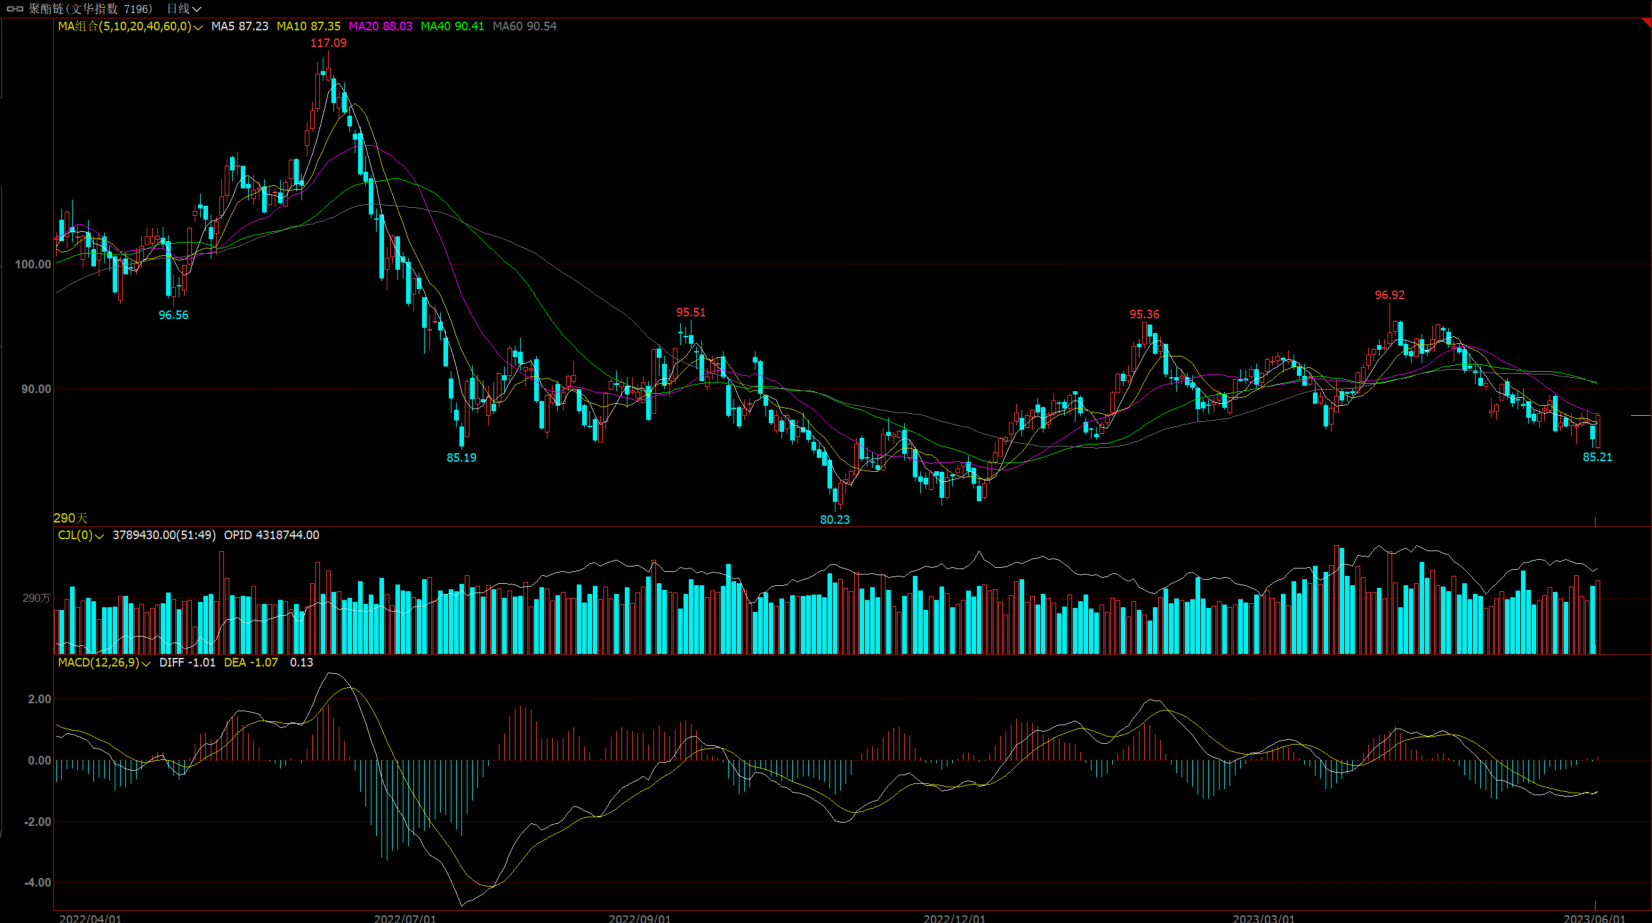
Task: Click the 85.19 low price label
Action: point(461,458)
